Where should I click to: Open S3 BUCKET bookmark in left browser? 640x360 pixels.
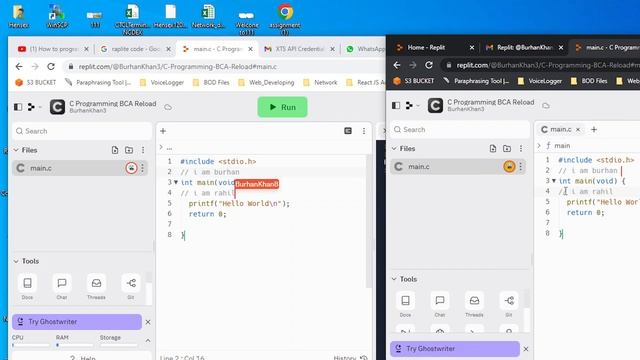pos(36,82)
